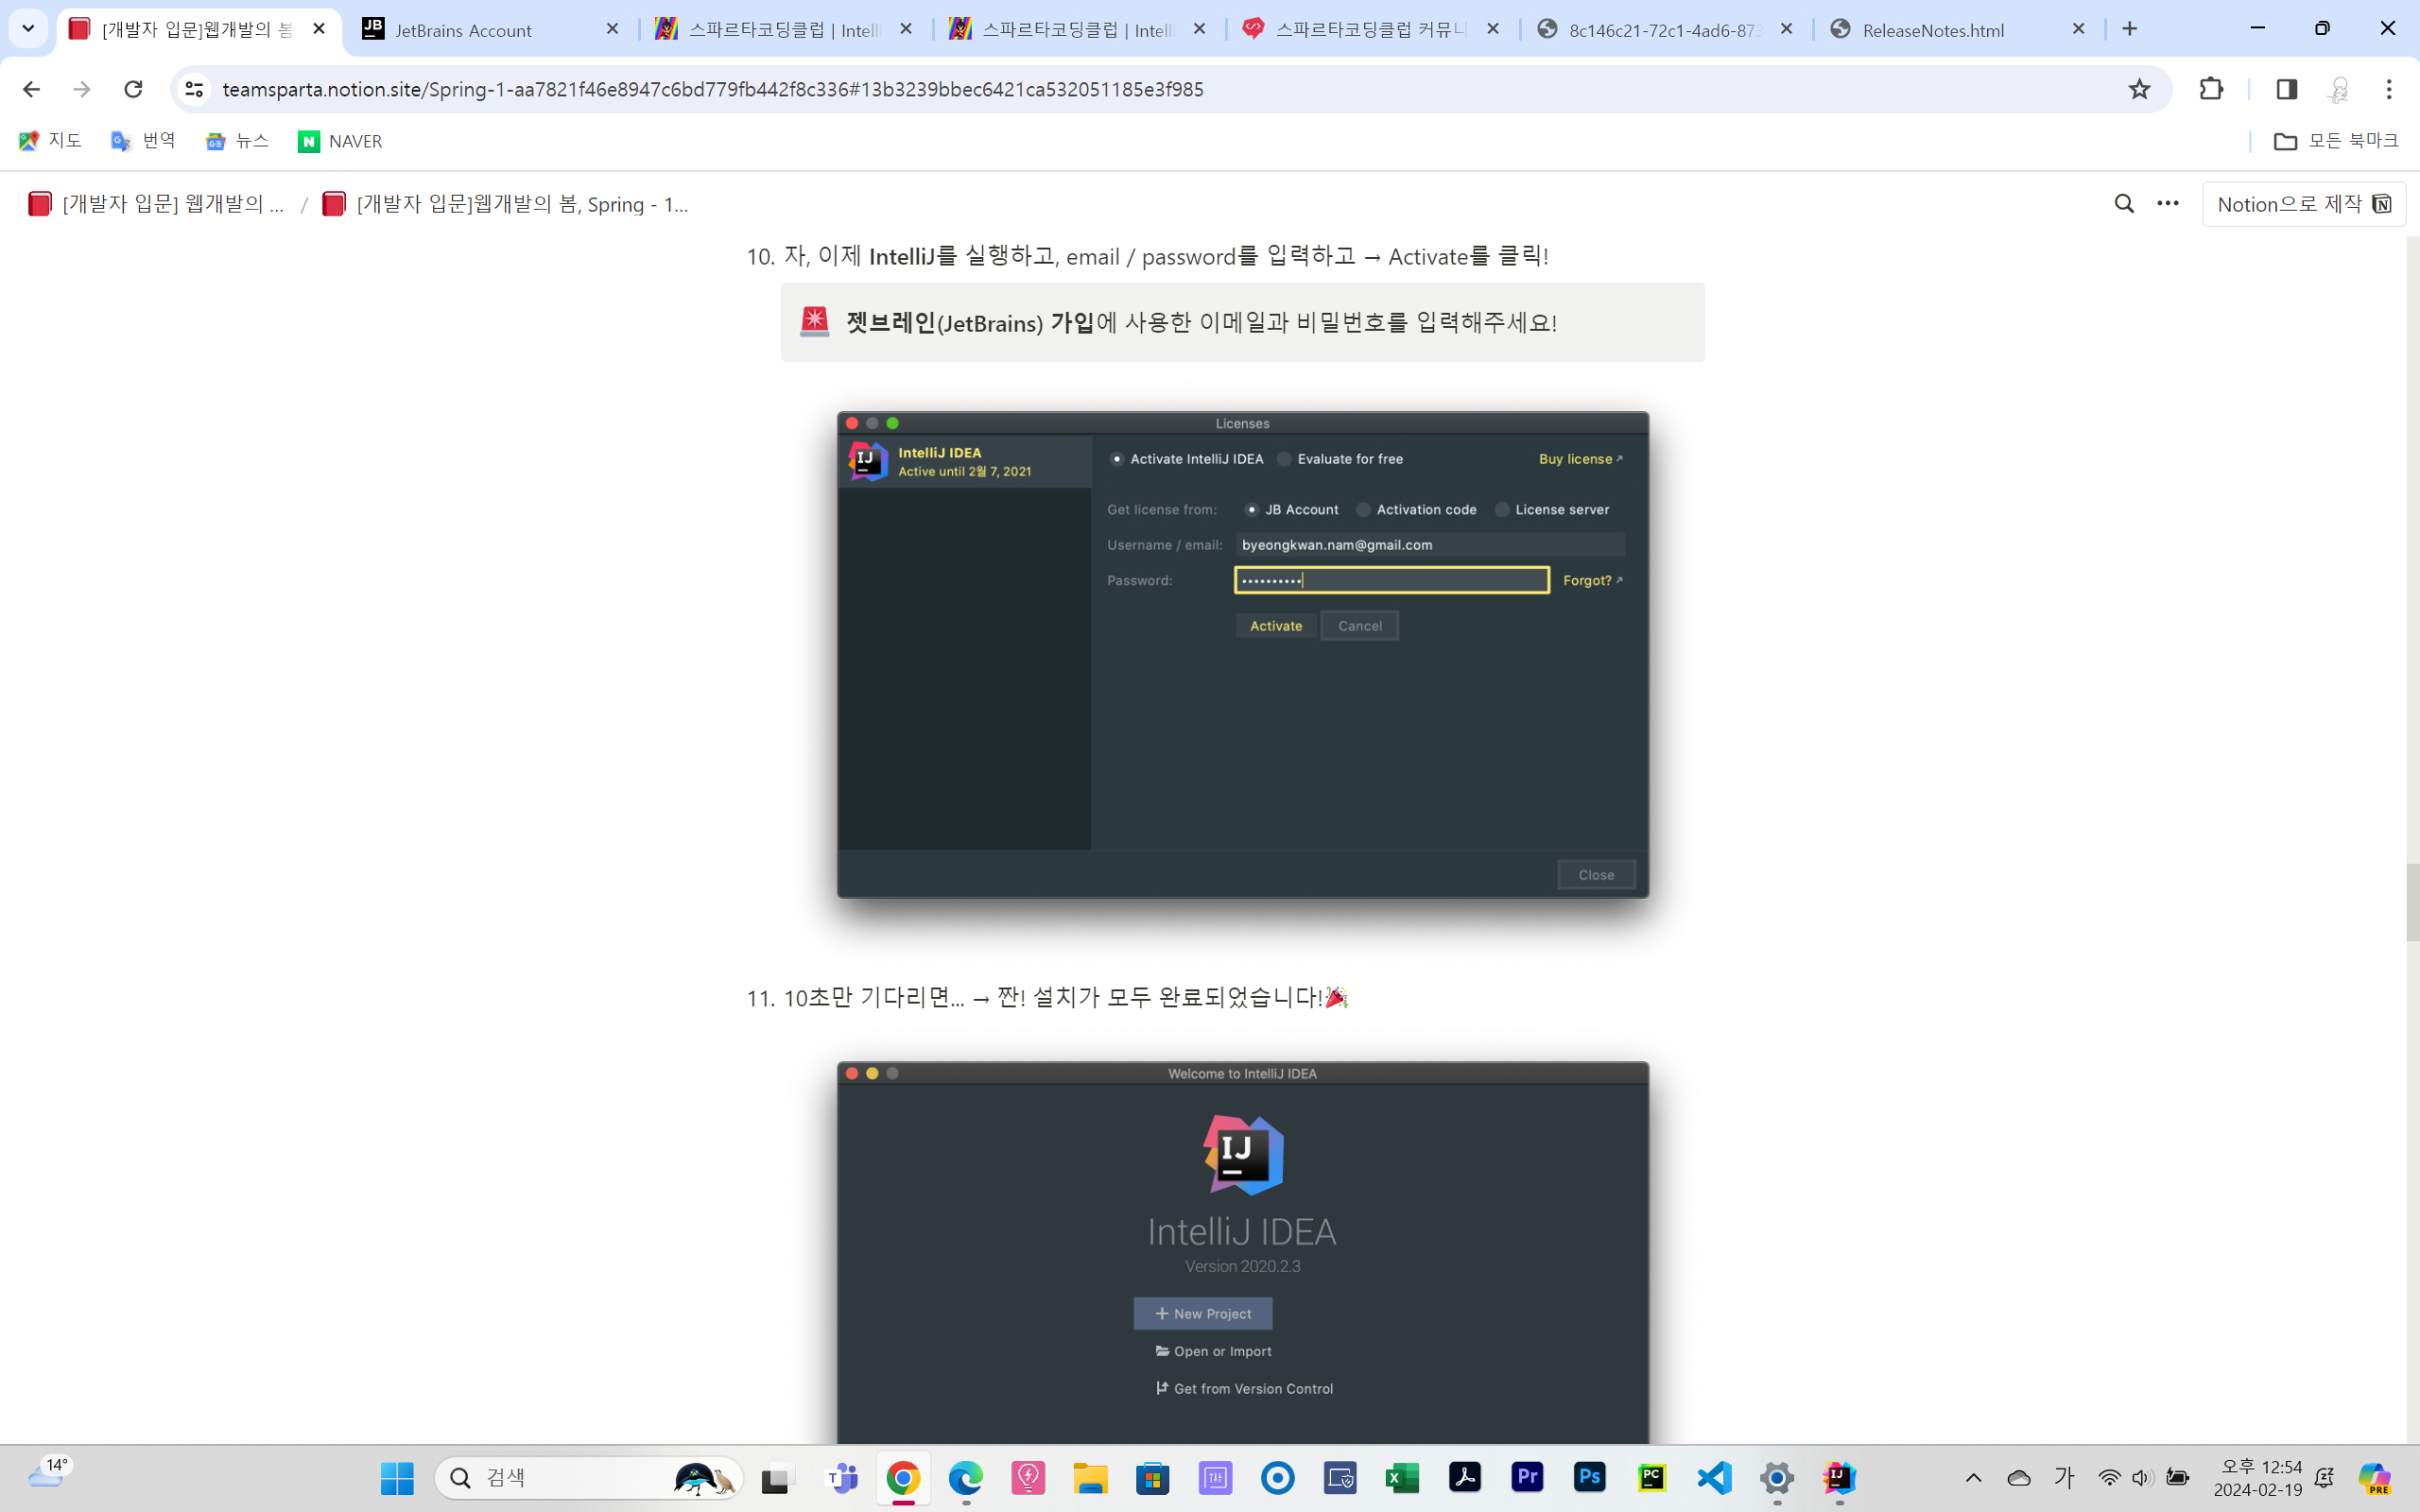Open Microsoft Store from the taskbar
The height and width of the screenshot is (1512, 2420).
click(1152, 1478)
